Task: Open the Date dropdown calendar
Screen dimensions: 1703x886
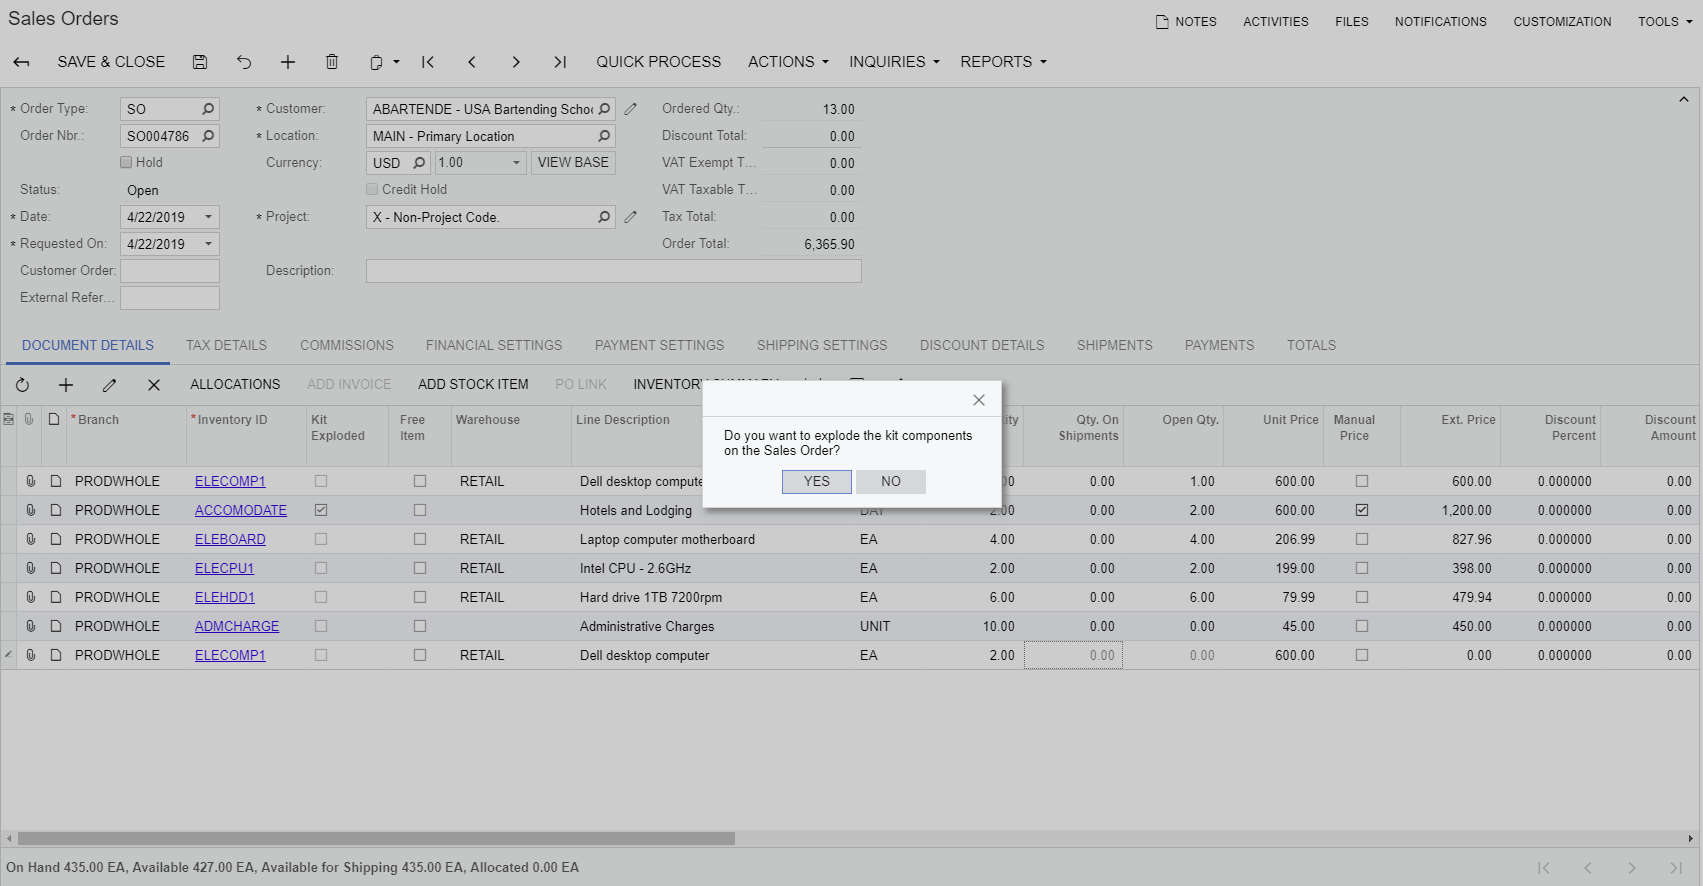Action: [x=208, y=217]
